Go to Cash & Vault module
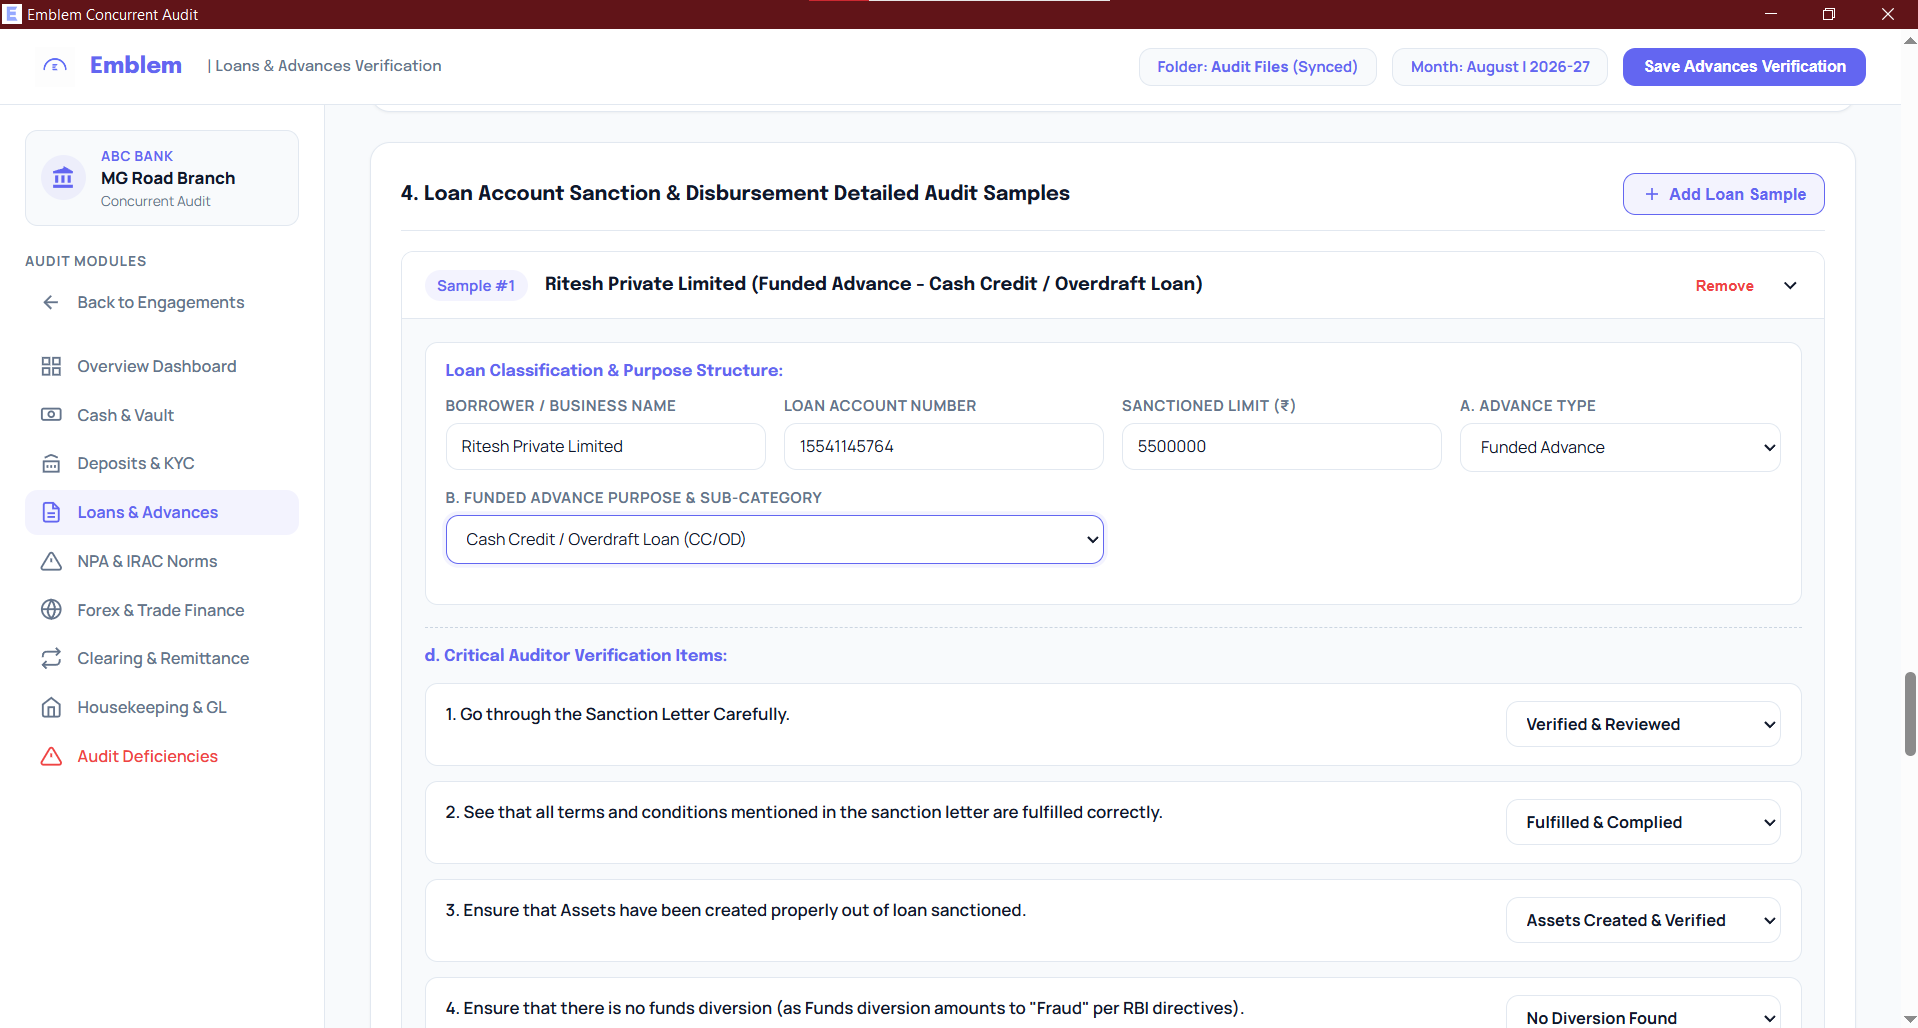Screen dimensions: 1918x1028 [162, 415]
